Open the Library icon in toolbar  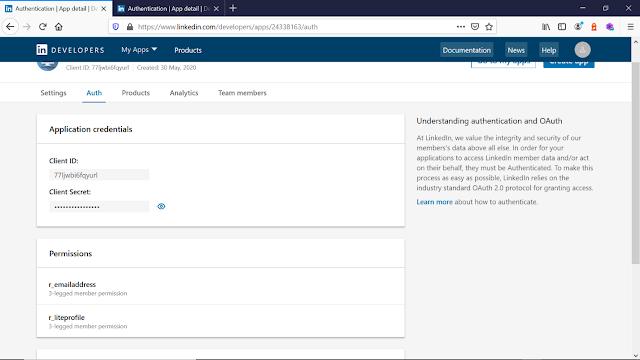coord(546,27)
